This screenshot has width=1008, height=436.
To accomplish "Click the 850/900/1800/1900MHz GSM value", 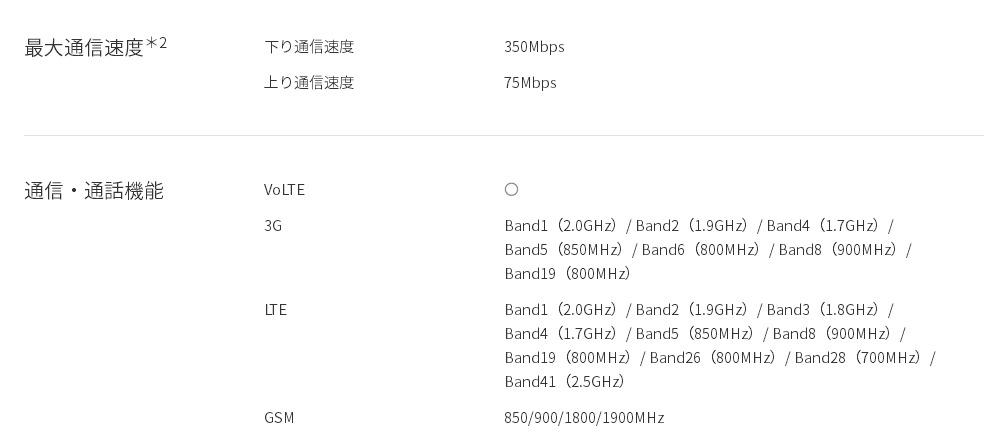I will (584, 418).
